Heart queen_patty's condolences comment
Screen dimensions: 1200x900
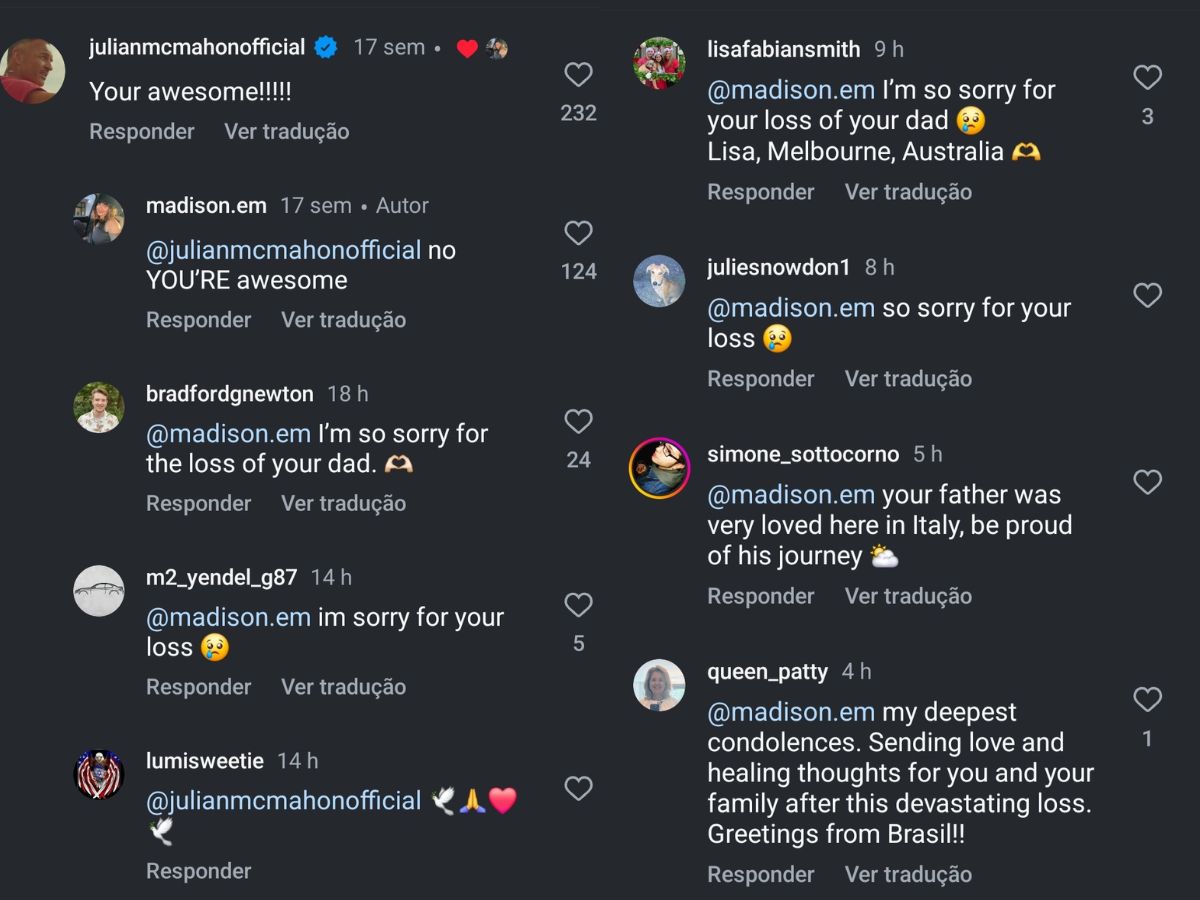coord(1147,699)
